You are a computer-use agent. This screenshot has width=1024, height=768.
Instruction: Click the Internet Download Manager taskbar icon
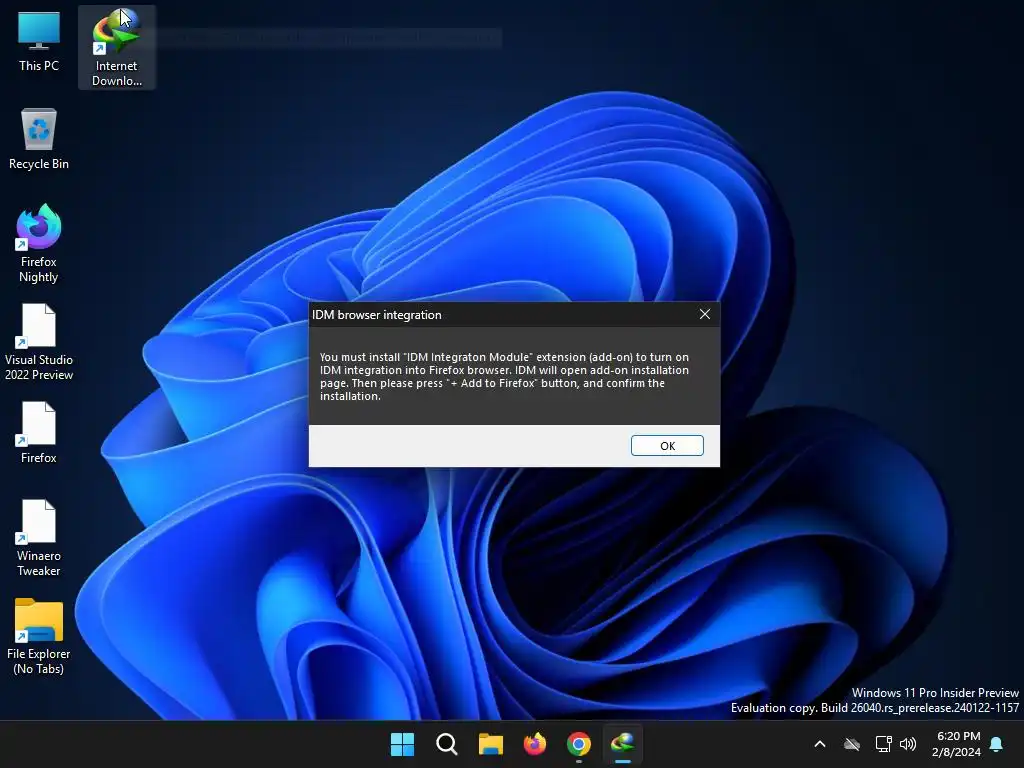click(622, 744)
